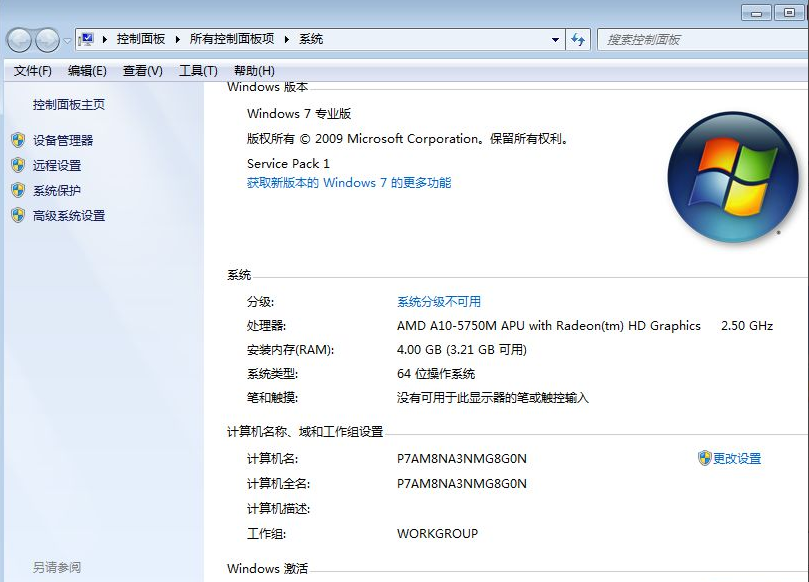
Task: Open the 高级系统设置 link
Action: tap(69, 215)
